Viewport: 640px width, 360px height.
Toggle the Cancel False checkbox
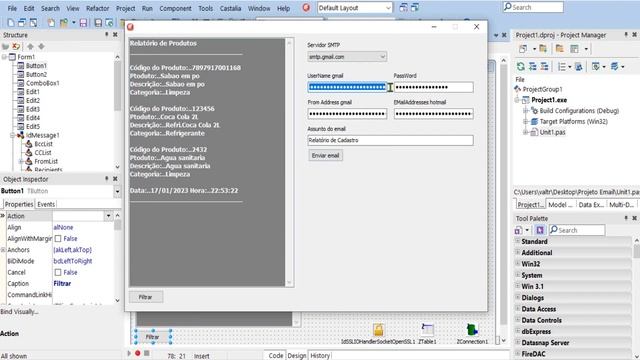pos(58,272)
